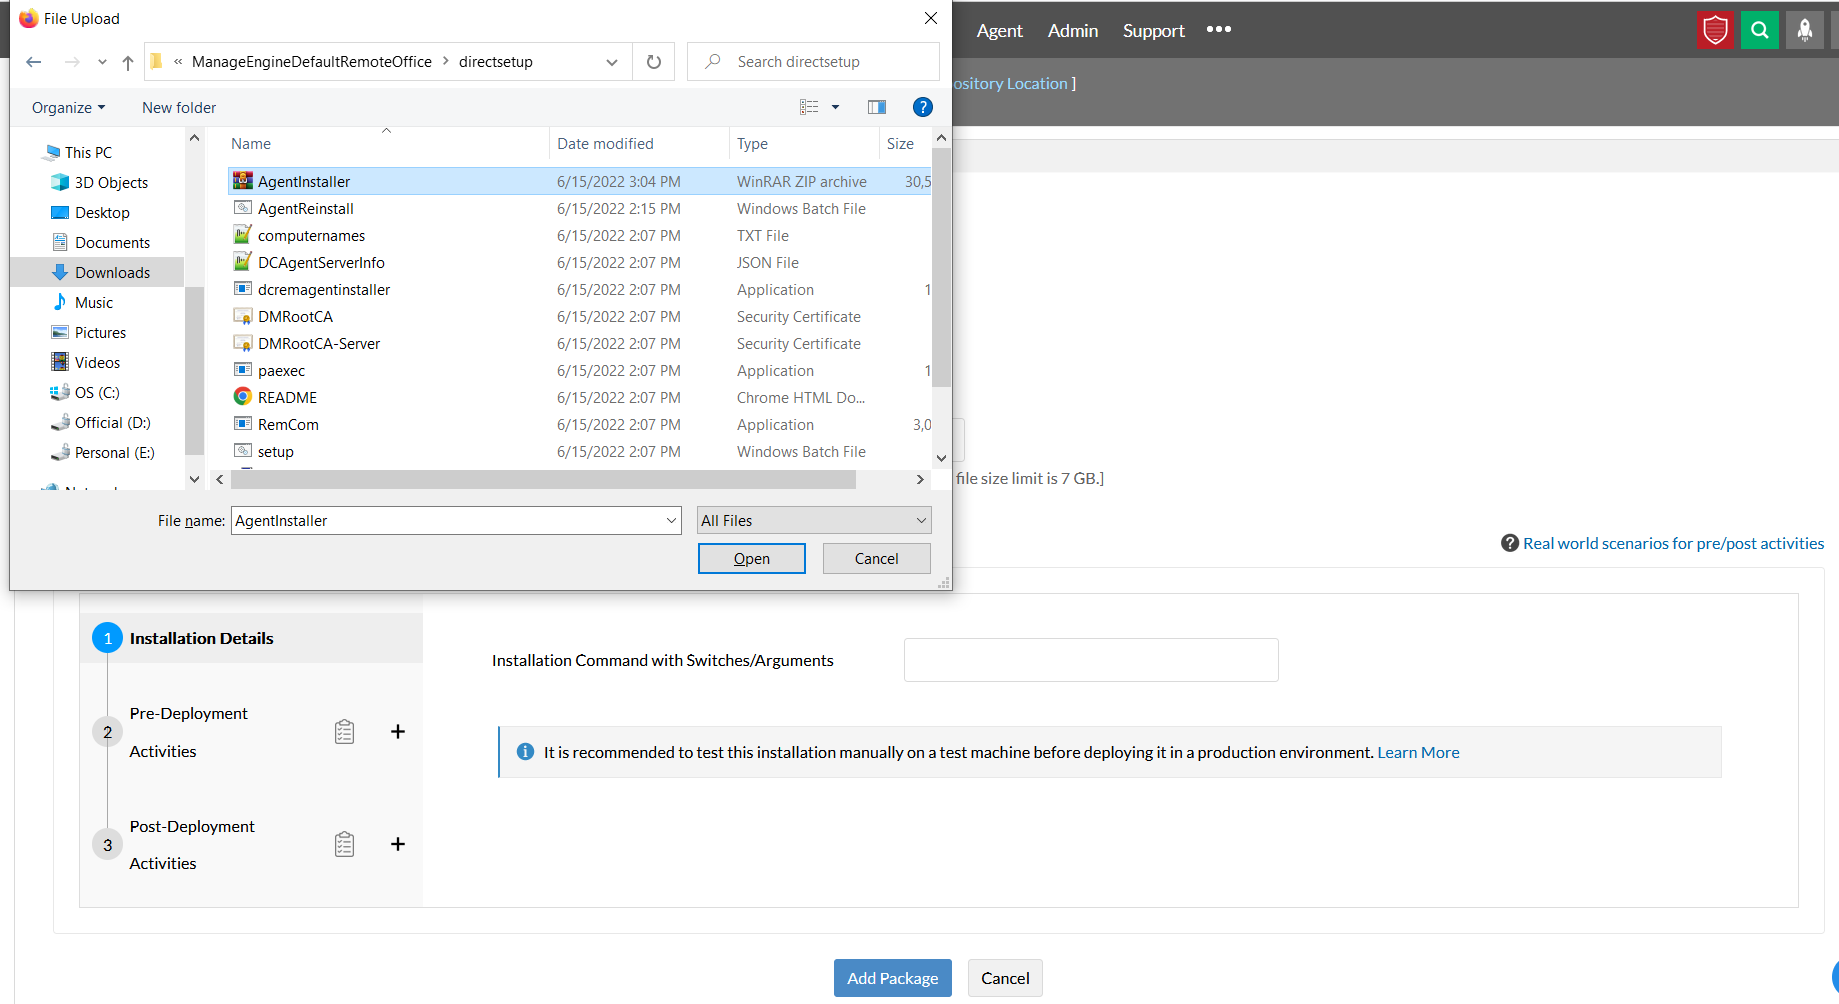The image size is (1839, 1004).
Task: Click the Installation Command input field
Action: (1091, 660)
